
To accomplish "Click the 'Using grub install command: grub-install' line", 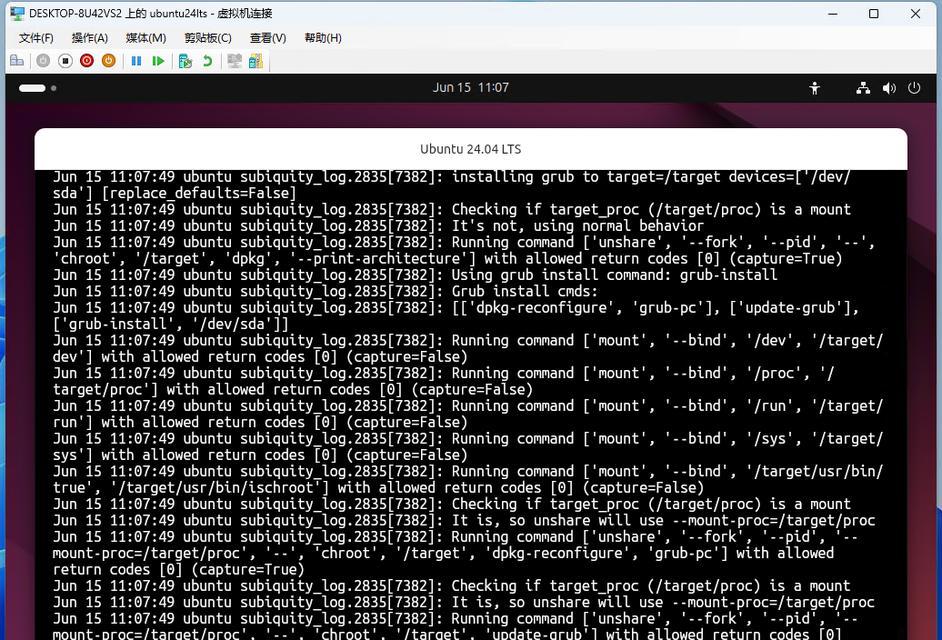I will (415, 275).
